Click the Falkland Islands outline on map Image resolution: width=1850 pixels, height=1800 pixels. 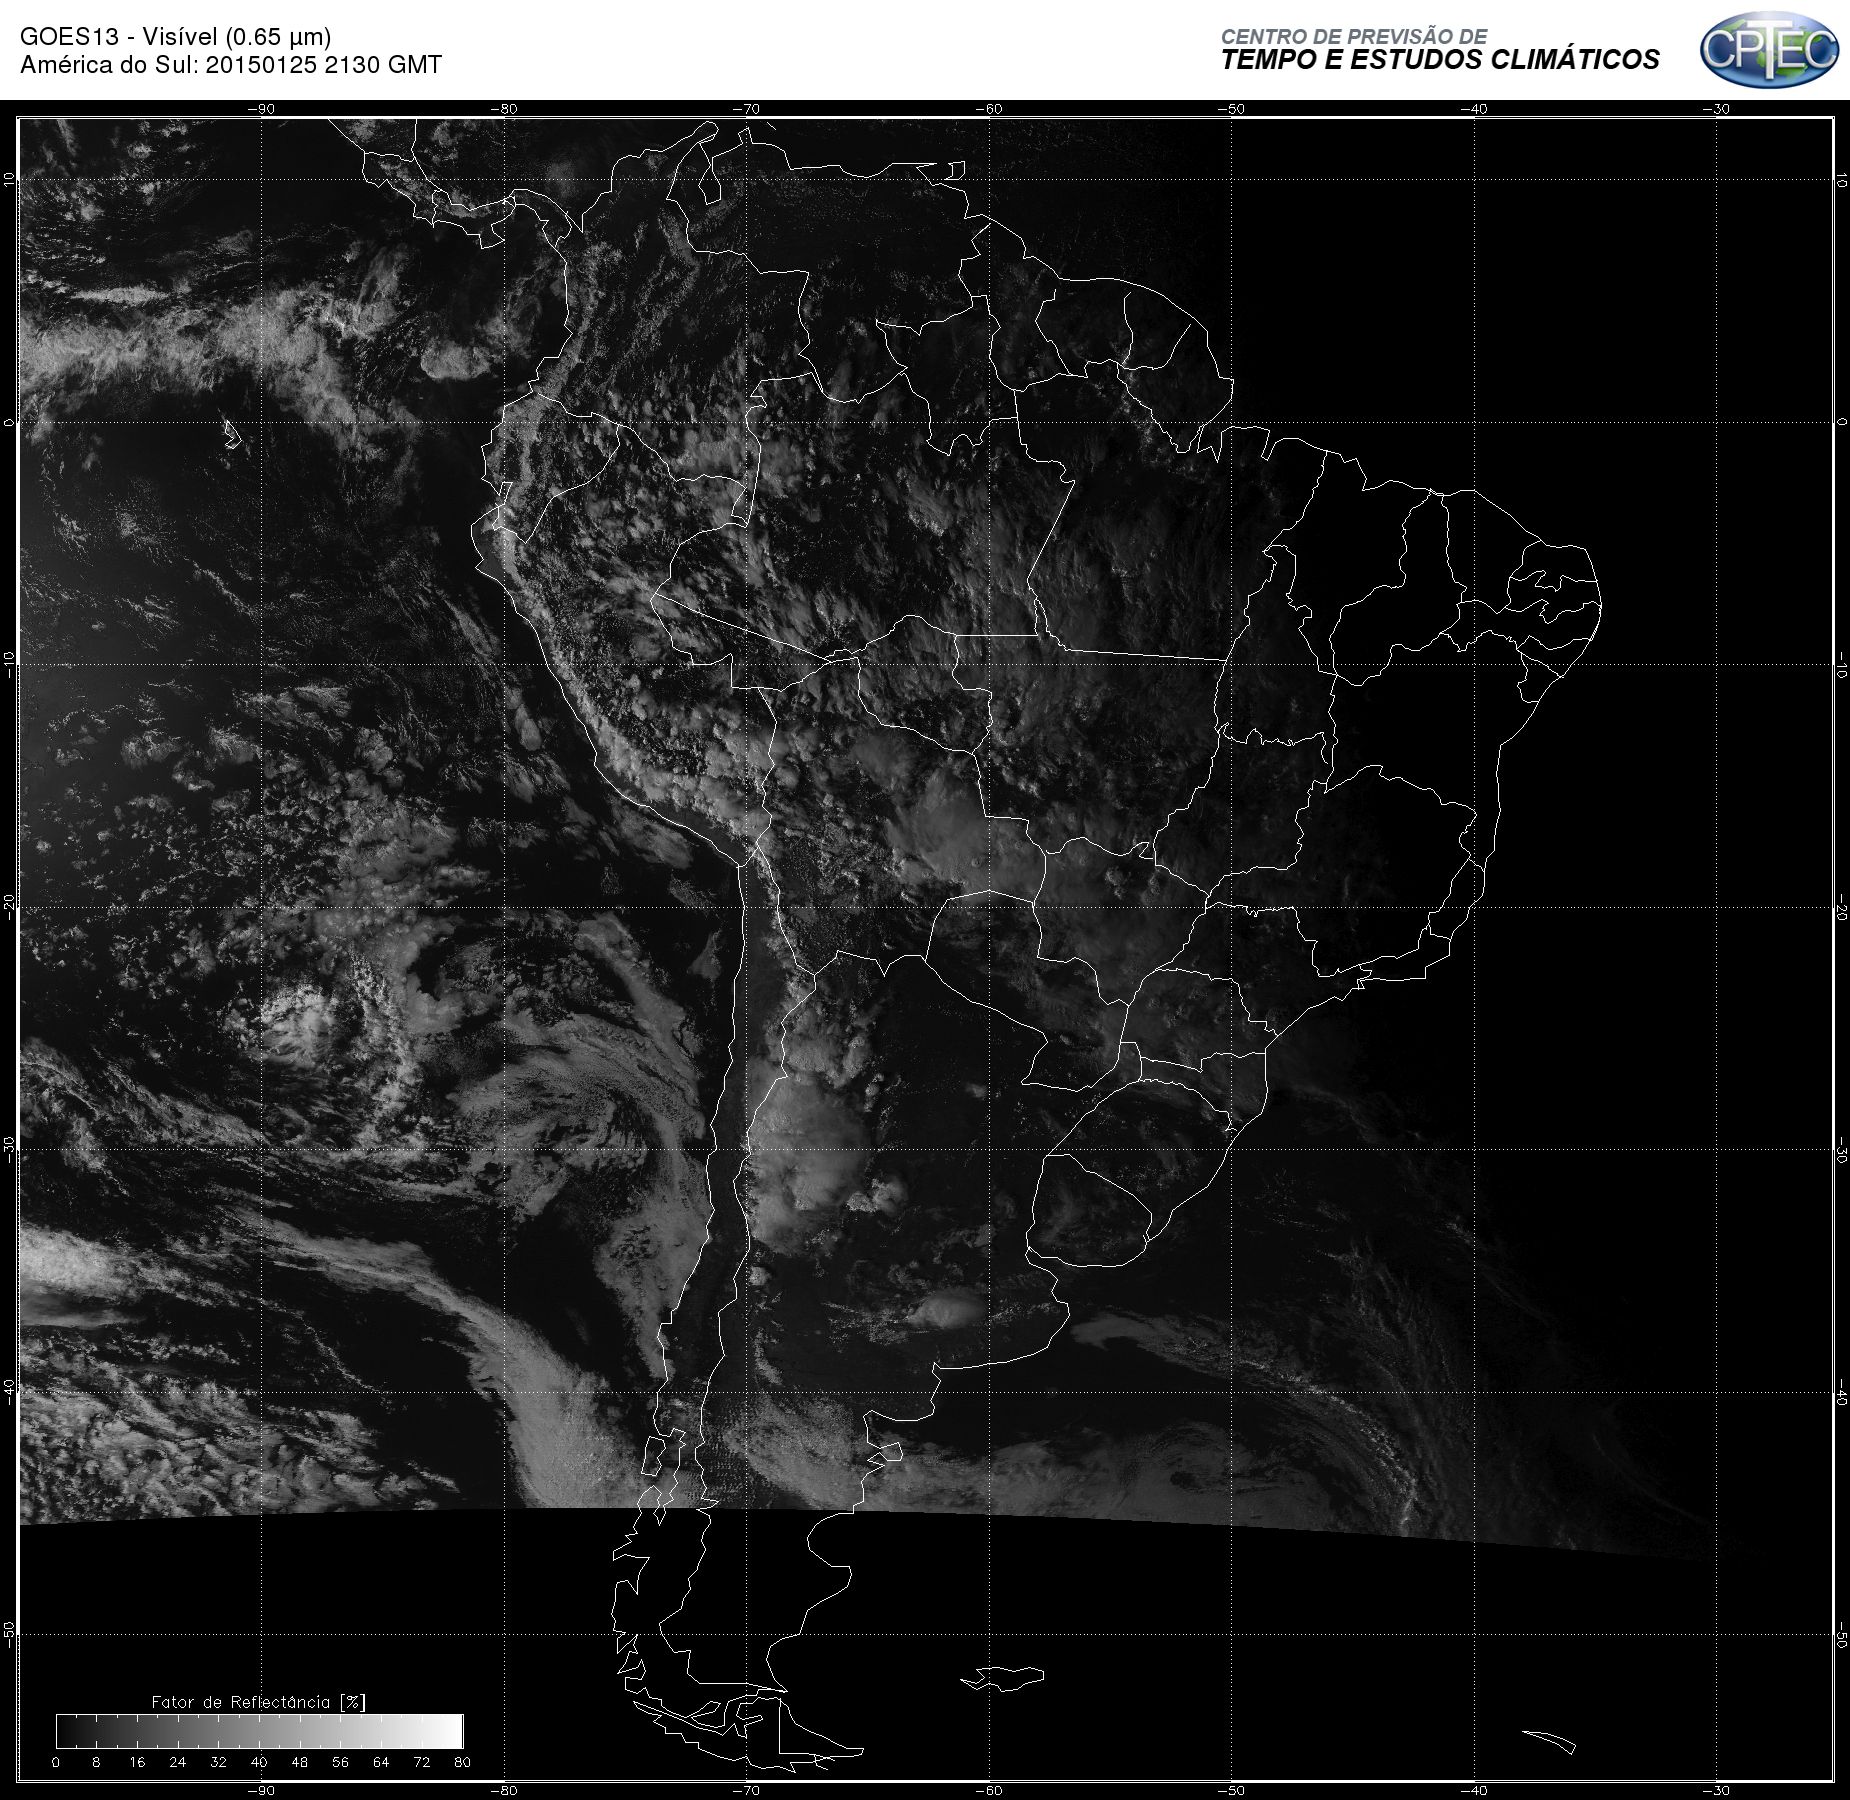(x=1003, y=1677)
